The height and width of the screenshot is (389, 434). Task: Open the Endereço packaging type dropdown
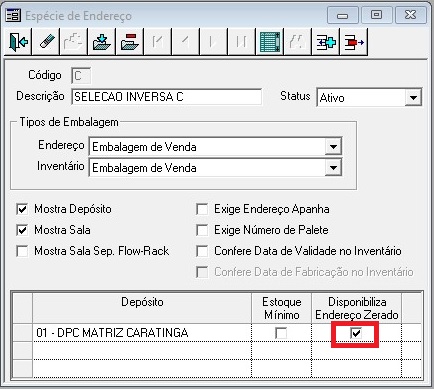click(333, 147)
